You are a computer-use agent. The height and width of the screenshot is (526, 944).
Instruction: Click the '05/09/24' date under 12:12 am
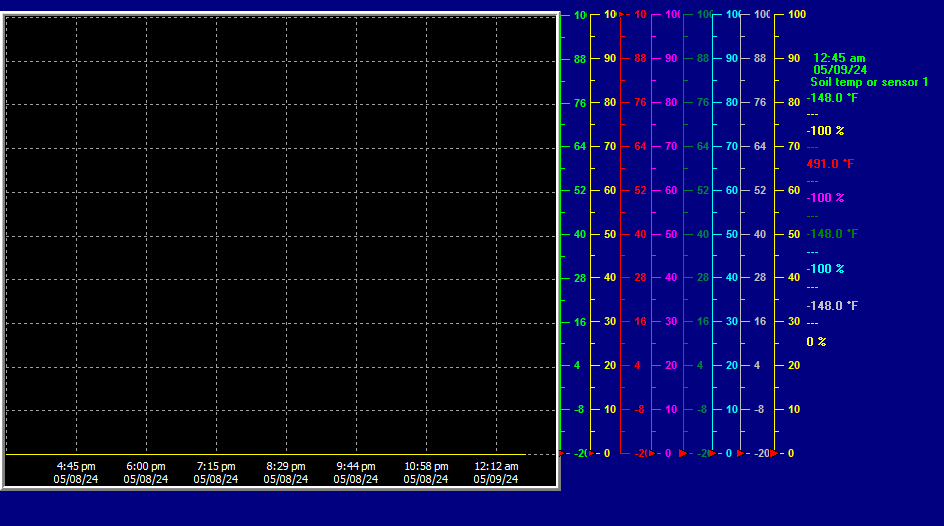pos(495,479)
